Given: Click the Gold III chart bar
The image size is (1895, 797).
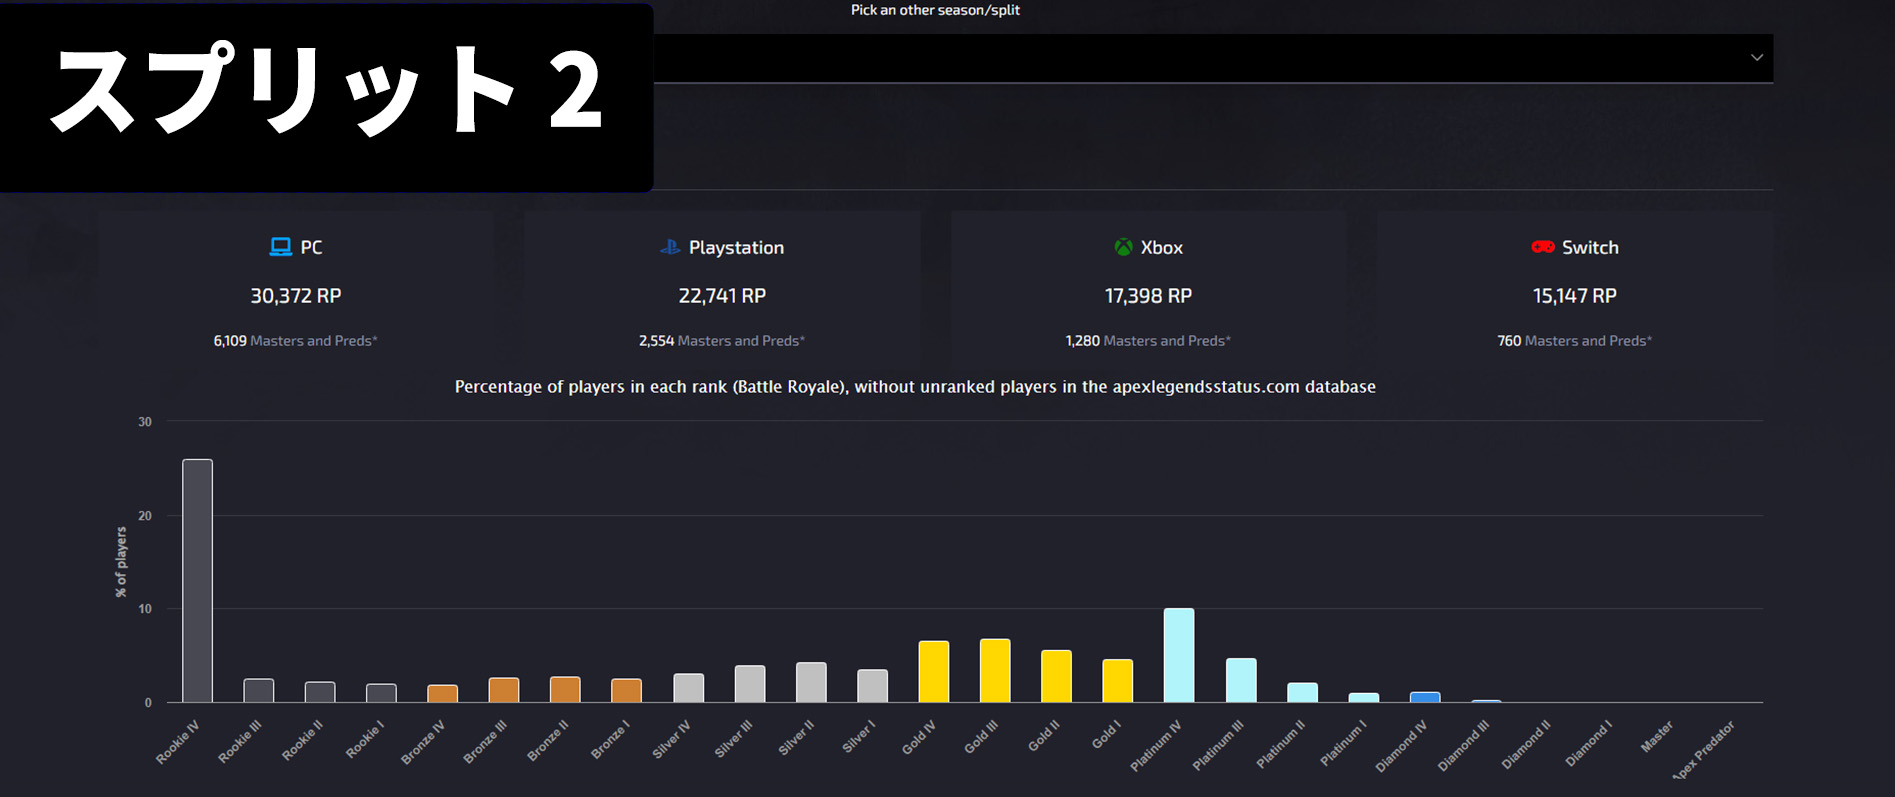Looking at the screenshot, I should [995, 670].
